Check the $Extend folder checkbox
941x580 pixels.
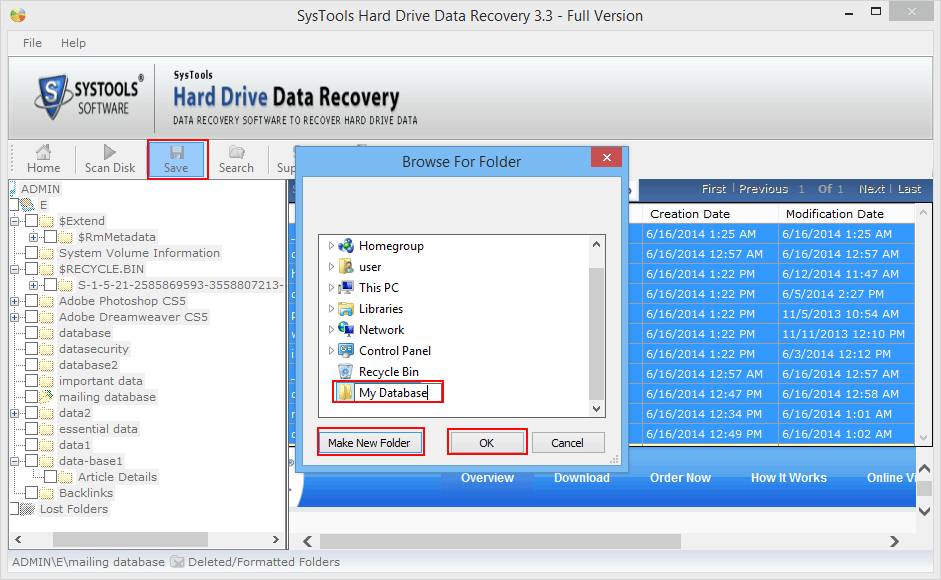[x=32, y=221]
